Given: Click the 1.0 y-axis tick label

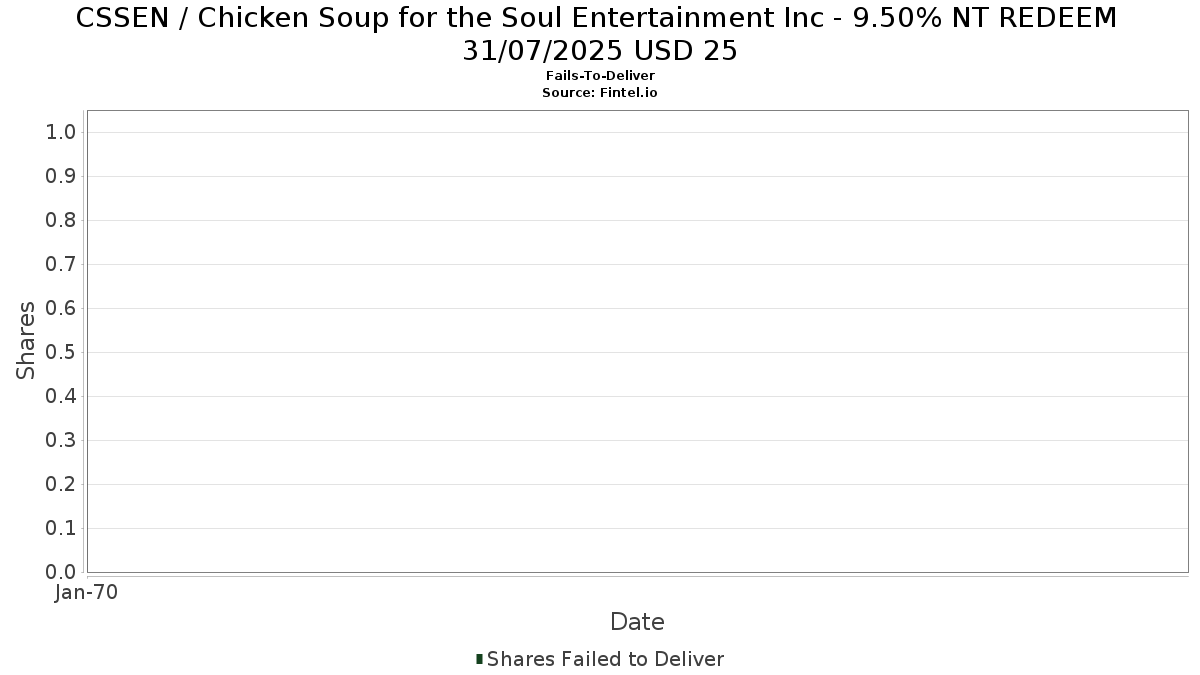Looking at the screenshot, I should (x=62, y=133).
